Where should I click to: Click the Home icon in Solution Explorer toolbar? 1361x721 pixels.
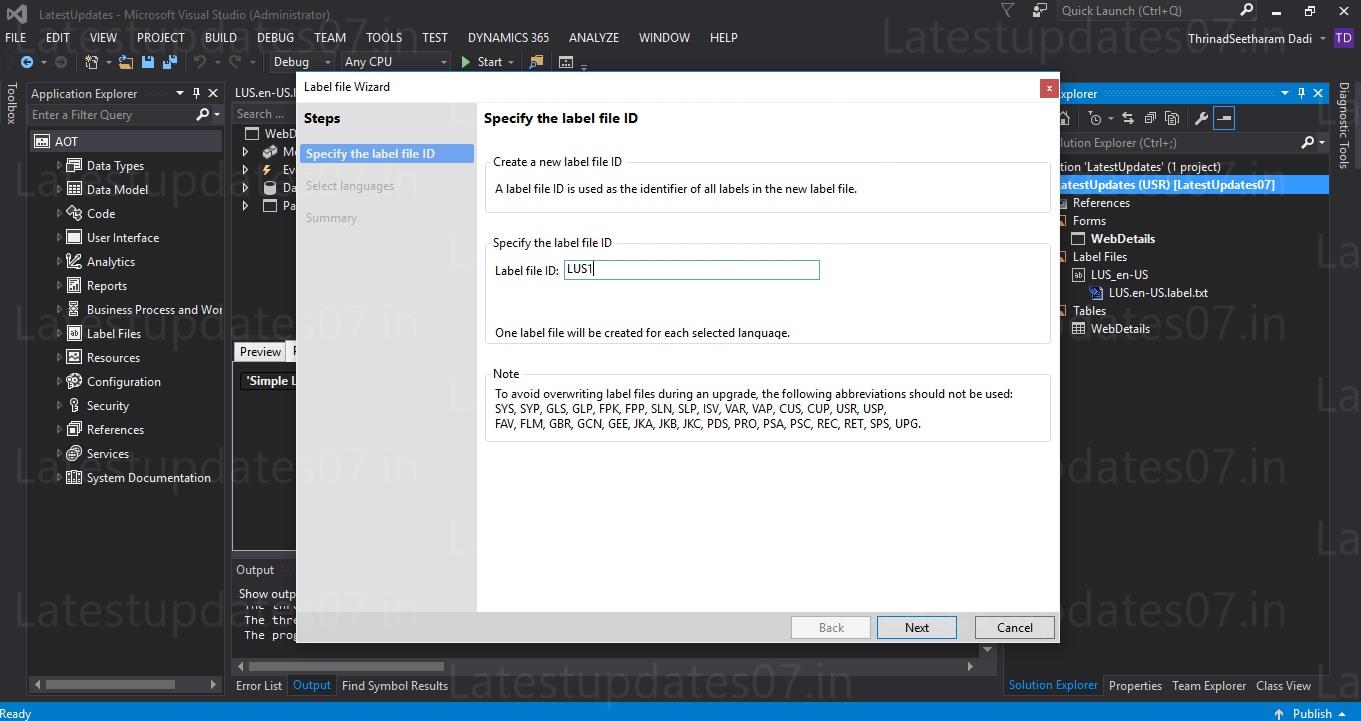[1065, 118]
